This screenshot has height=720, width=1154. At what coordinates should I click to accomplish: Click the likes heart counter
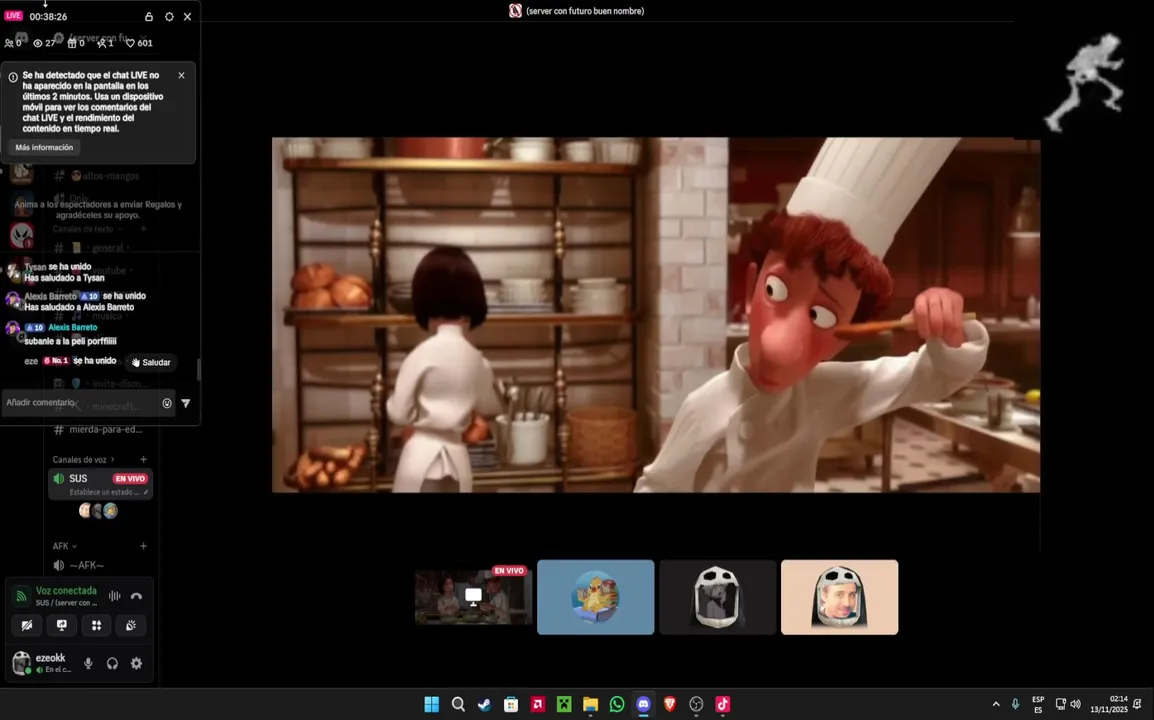pos(139,43)
